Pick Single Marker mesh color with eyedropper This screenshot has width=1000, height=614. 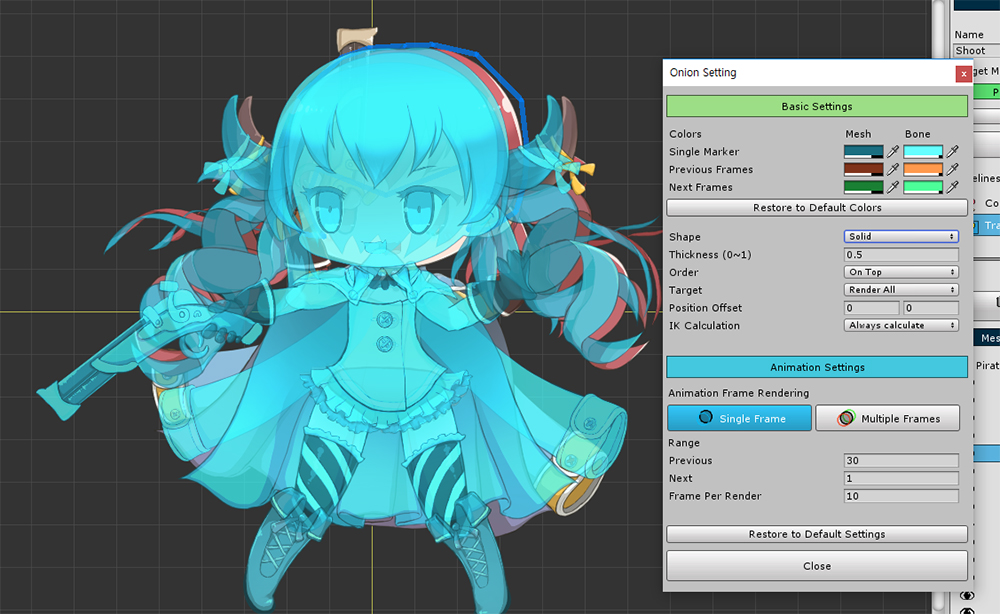tap(893, 151)
